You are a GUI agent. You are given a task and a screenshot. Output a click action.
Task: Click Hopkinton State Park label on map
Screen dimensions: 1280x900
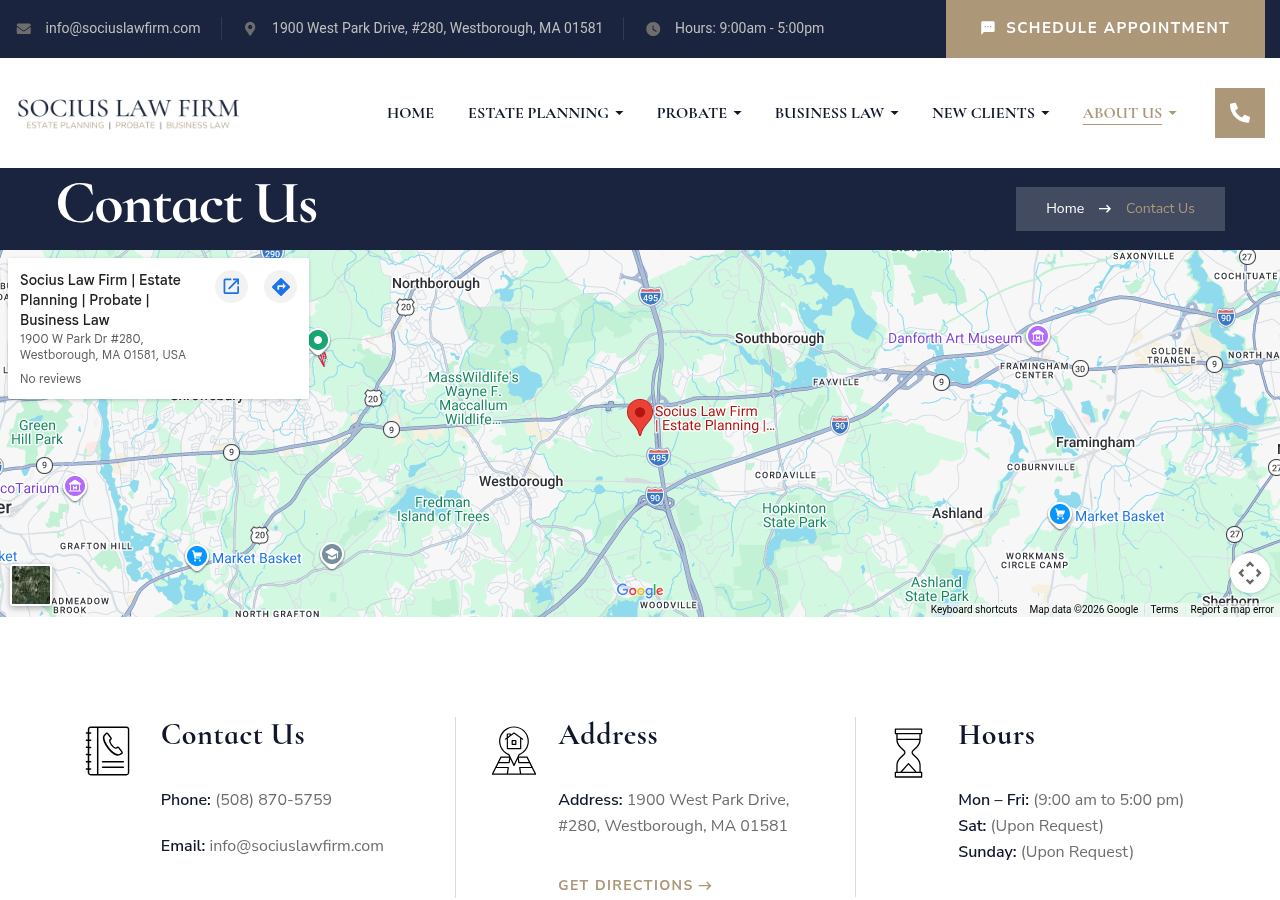click(x=795, y=515)
